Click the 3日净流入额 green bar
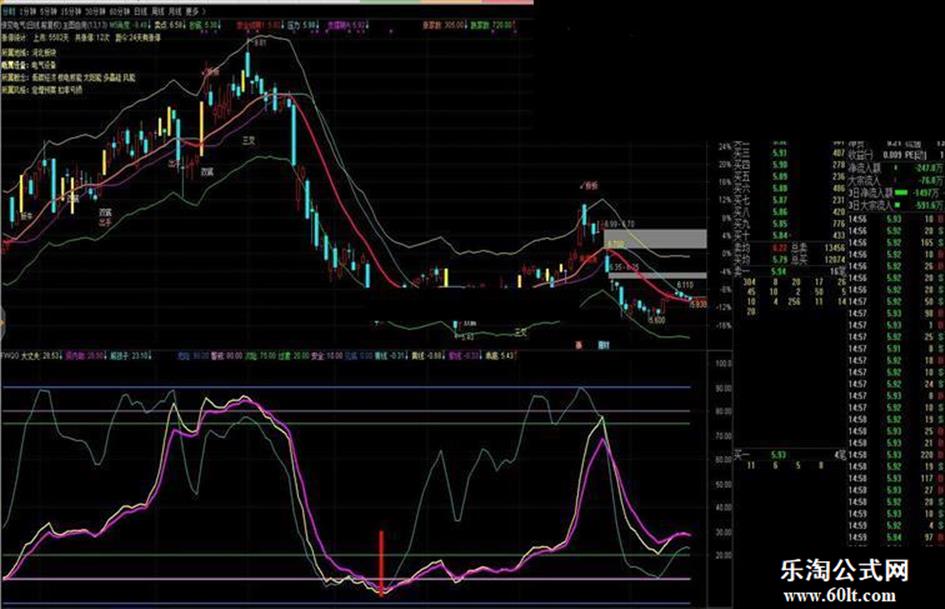The height and width of the screenshot is (609, 945). pyautogui.click(x=901, y=193)
